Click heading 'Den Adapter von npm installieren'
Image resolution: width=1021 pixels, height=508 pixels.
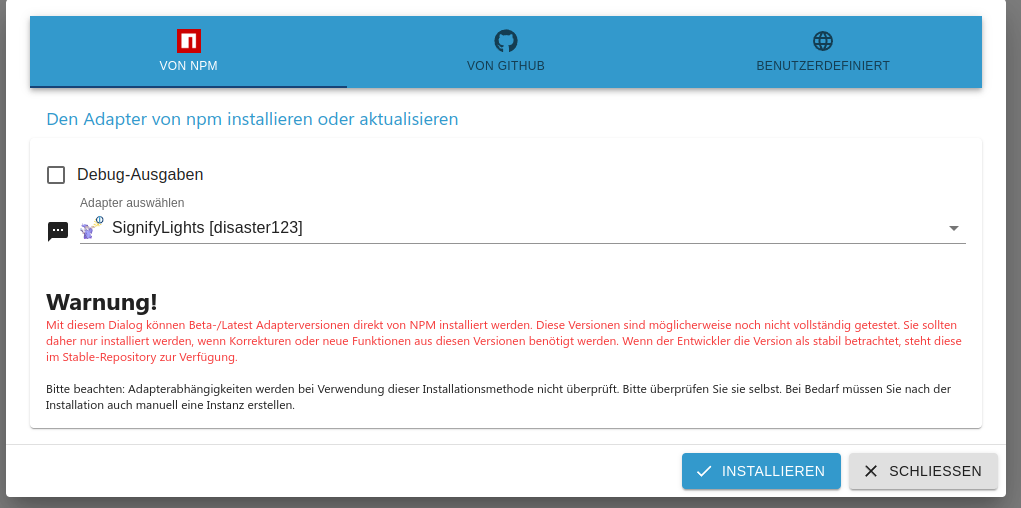pyautogui.click(x=252, y=119)
